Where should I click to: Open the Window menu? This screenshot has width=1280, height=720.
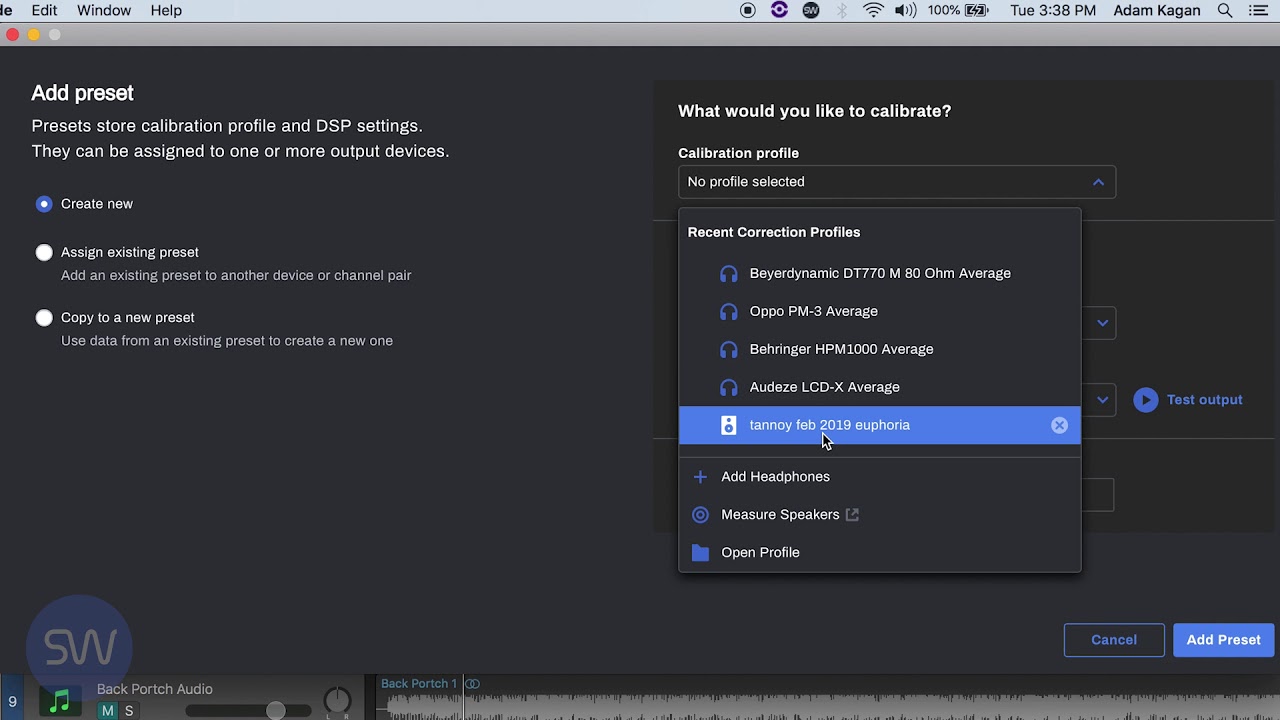[104, 10]
